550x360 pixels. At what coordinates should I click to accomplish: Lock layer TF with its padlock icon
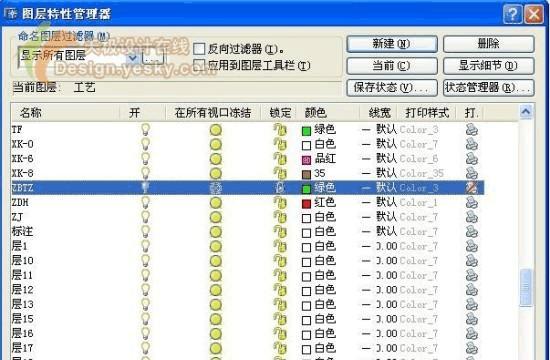280,129
